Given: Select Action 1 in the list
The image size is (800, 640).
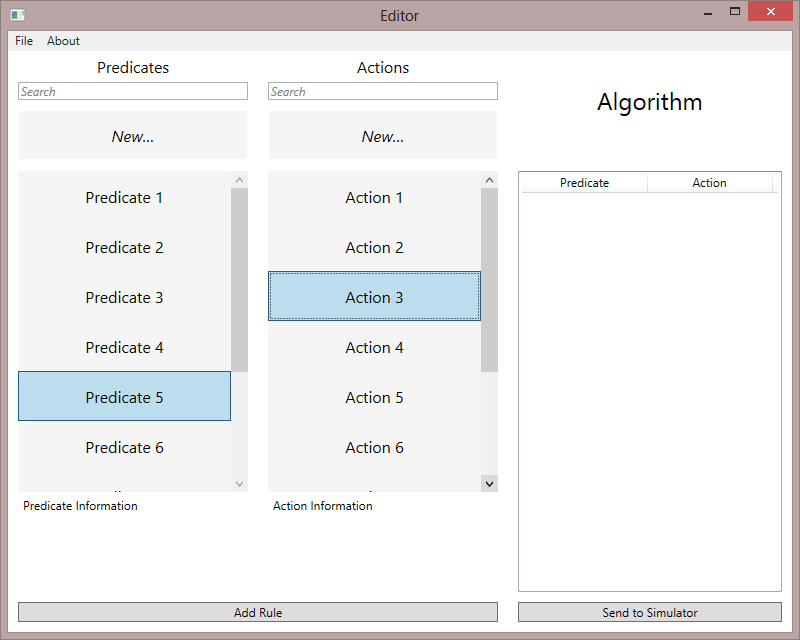Looking at the screenshot, I should [375, 197].
